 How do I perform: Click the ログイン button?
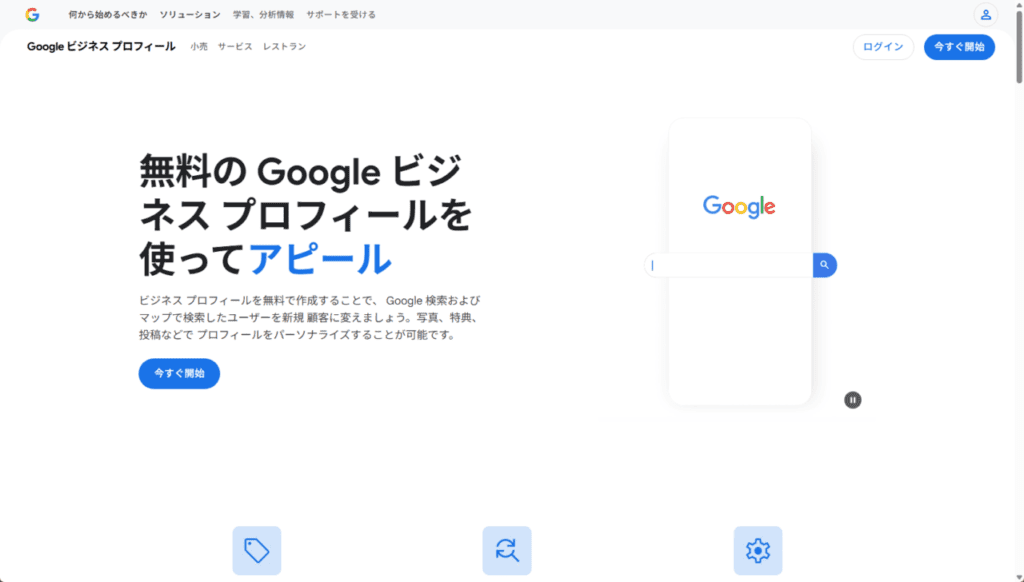point(882,47)
